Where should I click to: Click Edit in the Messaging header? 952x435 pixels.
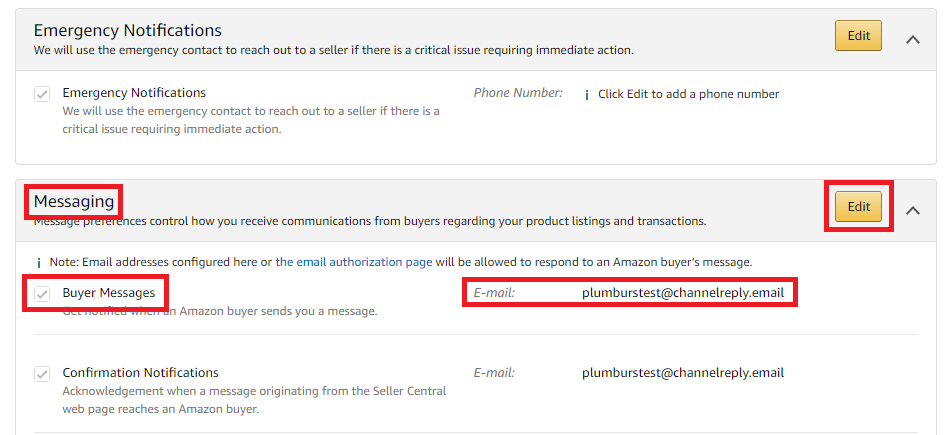point(858,207)
